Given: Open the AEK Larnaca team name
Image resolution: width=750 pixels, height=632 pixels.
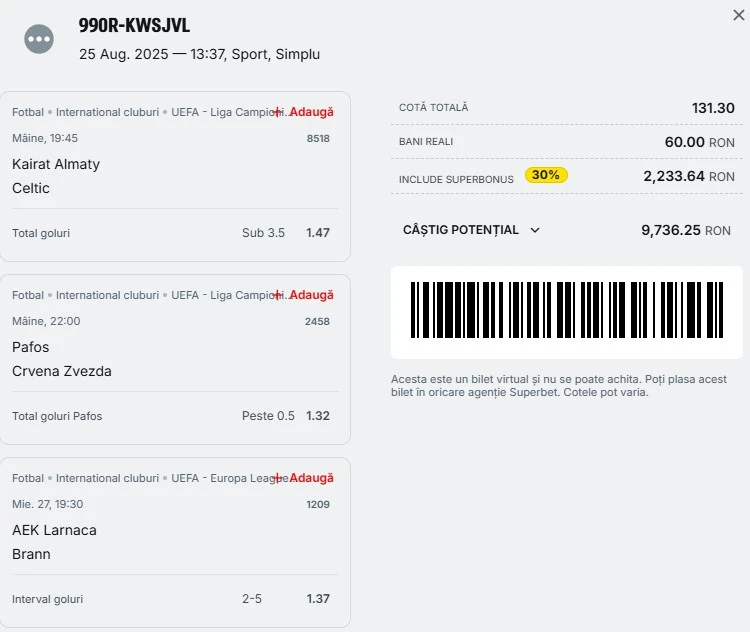Looking at the screenshot, I should coord(54,530).
